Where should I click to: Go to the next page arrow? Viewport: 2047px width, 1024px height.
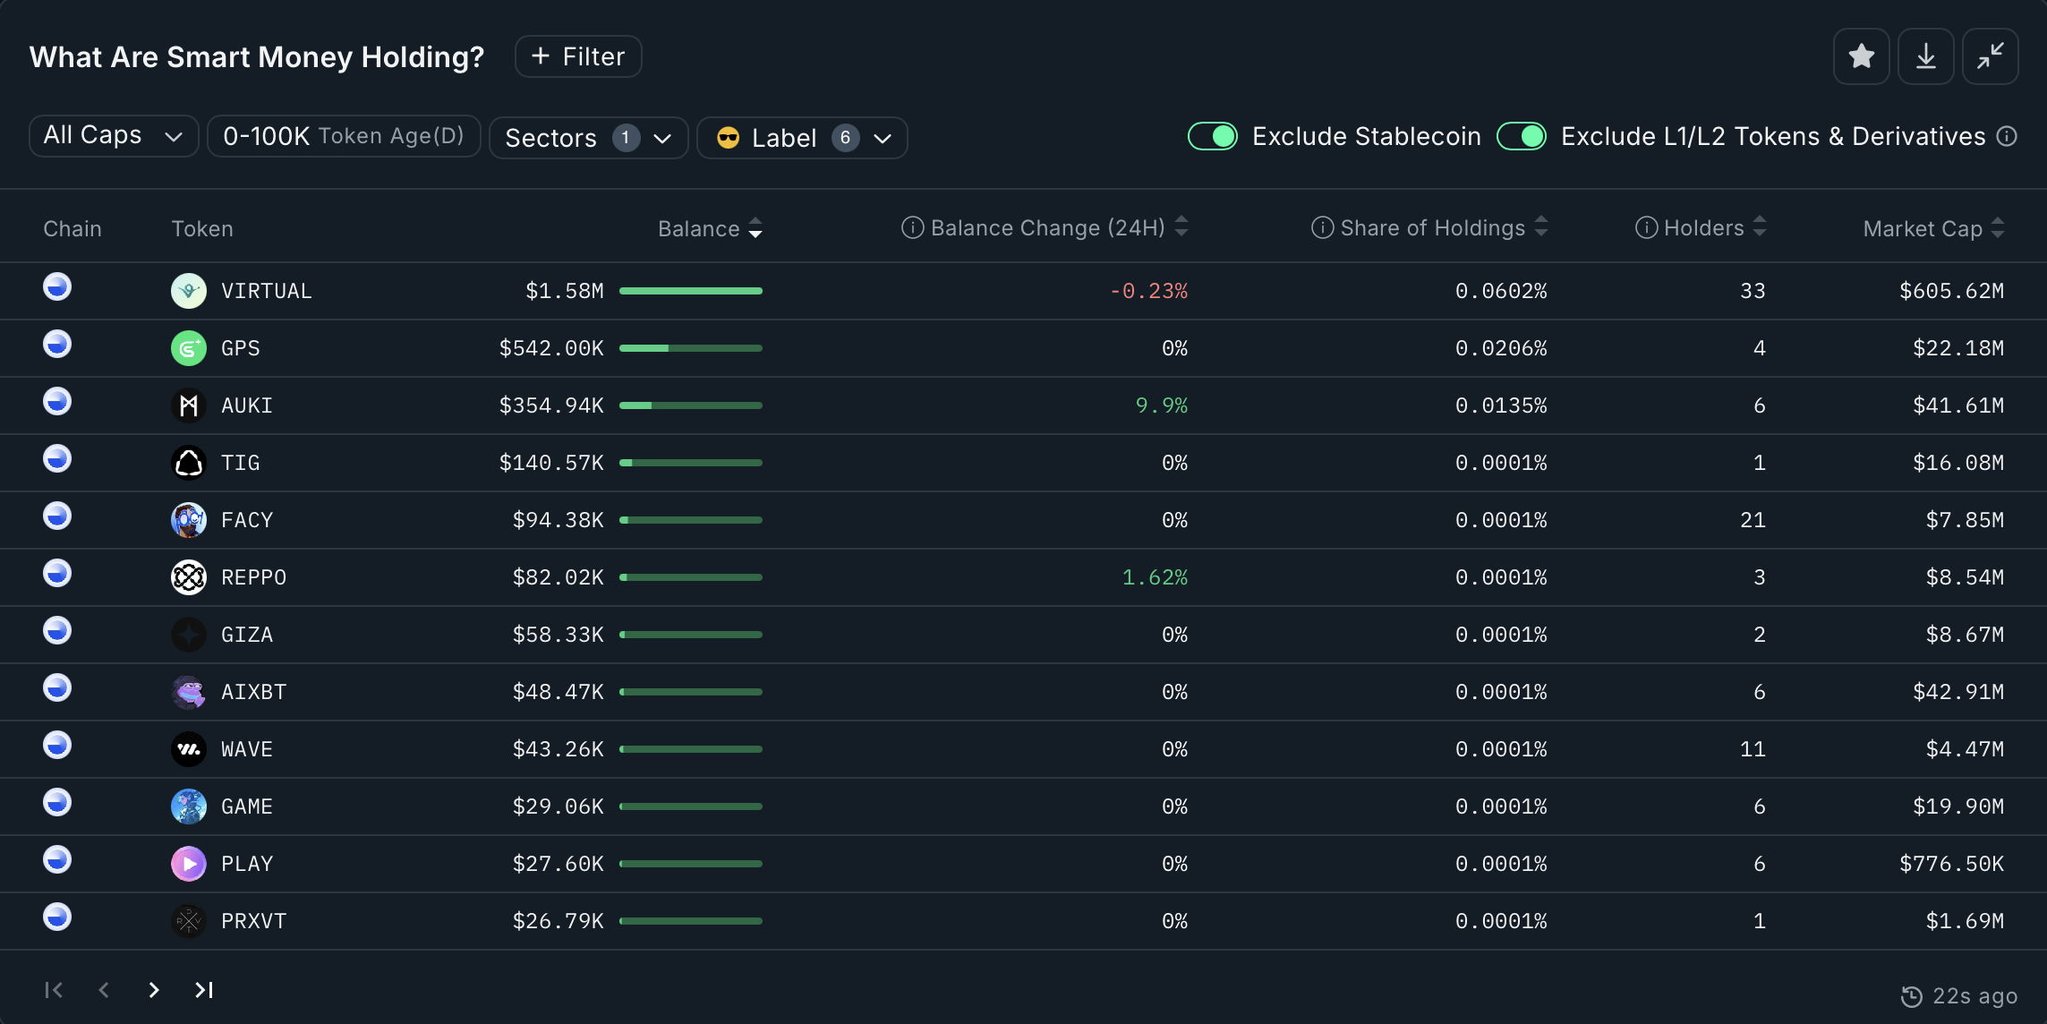pyautogui.click(x=153, y=990)
